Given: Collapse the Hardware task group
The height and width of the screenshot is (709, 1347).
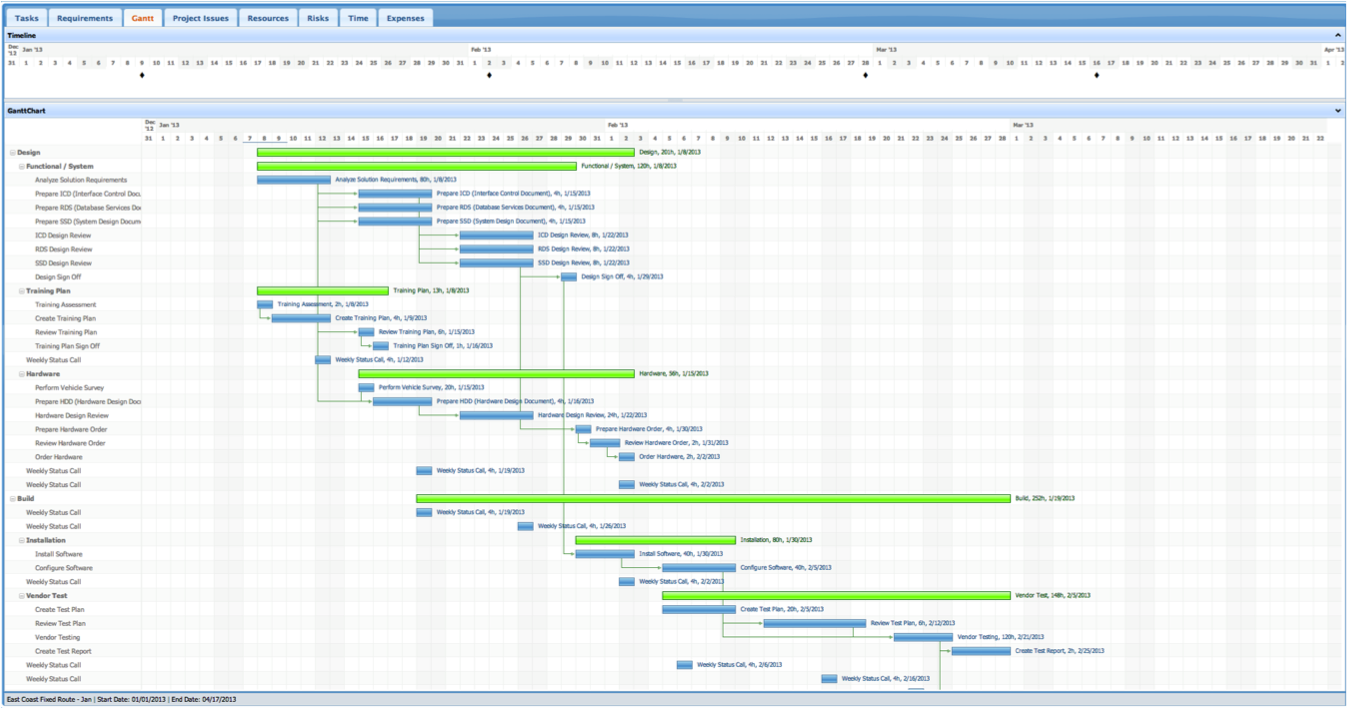Looking at the screenshot, I should pos(22,374).
